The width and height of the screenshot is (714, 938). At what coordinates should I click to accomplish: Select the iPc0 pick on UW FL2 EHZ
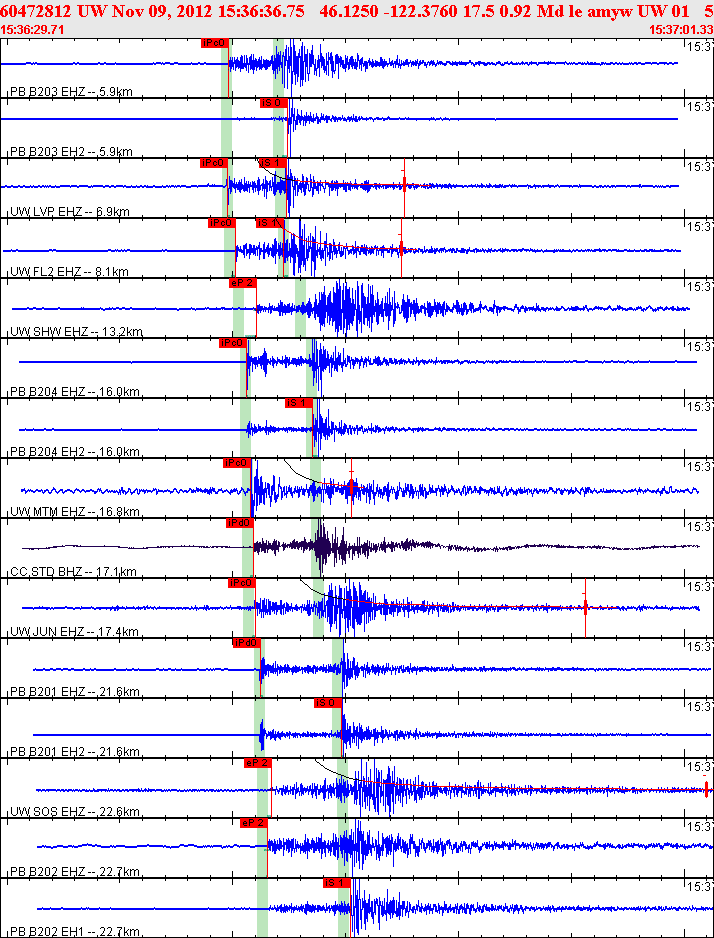coord(222,223)
